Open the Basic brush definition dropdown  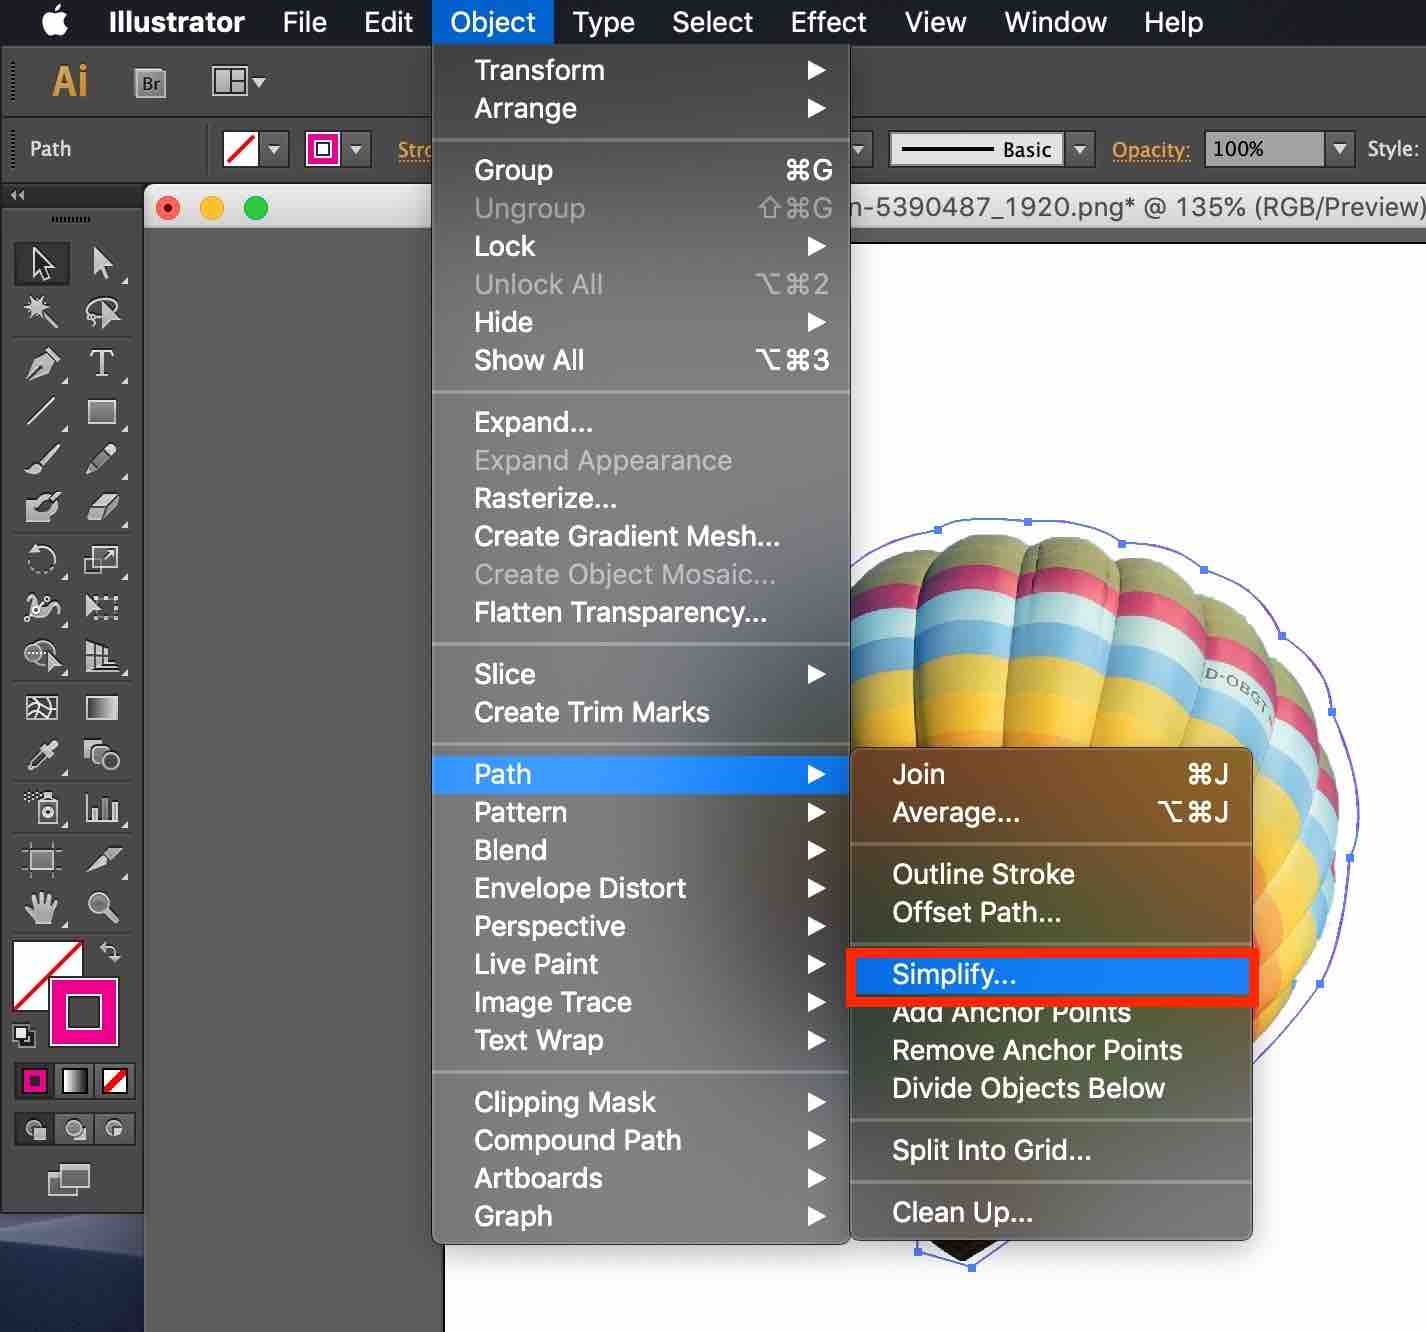pos(1079,150)
